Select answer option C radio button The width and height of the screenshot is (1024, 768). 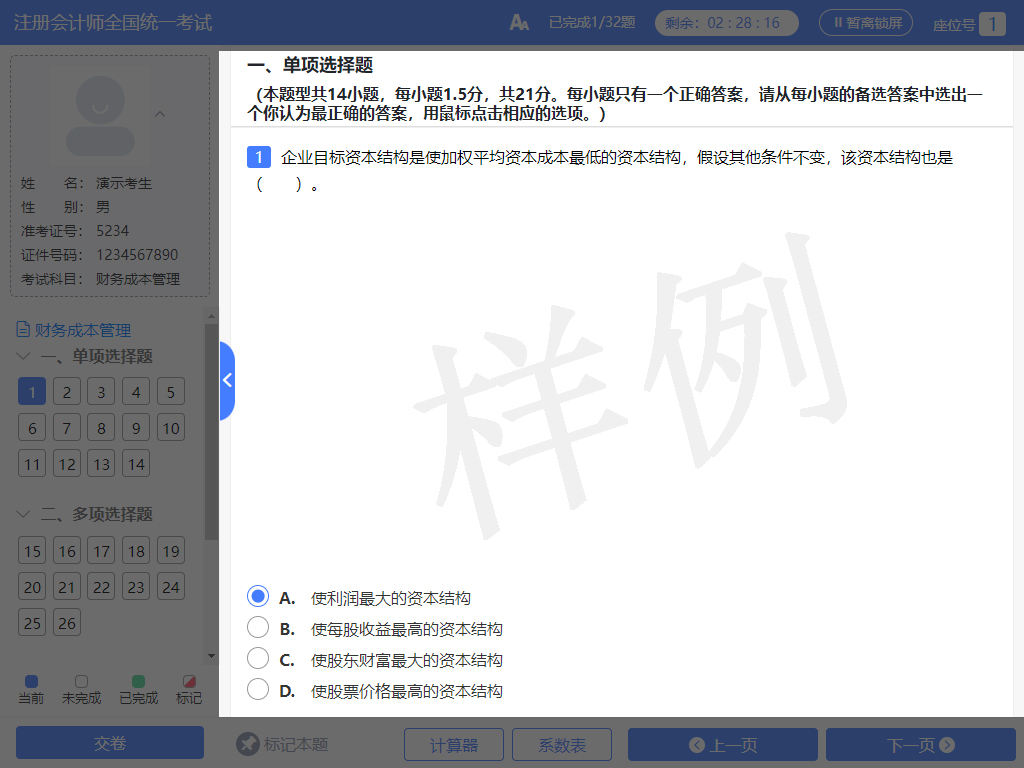click(x=258, y=659)
